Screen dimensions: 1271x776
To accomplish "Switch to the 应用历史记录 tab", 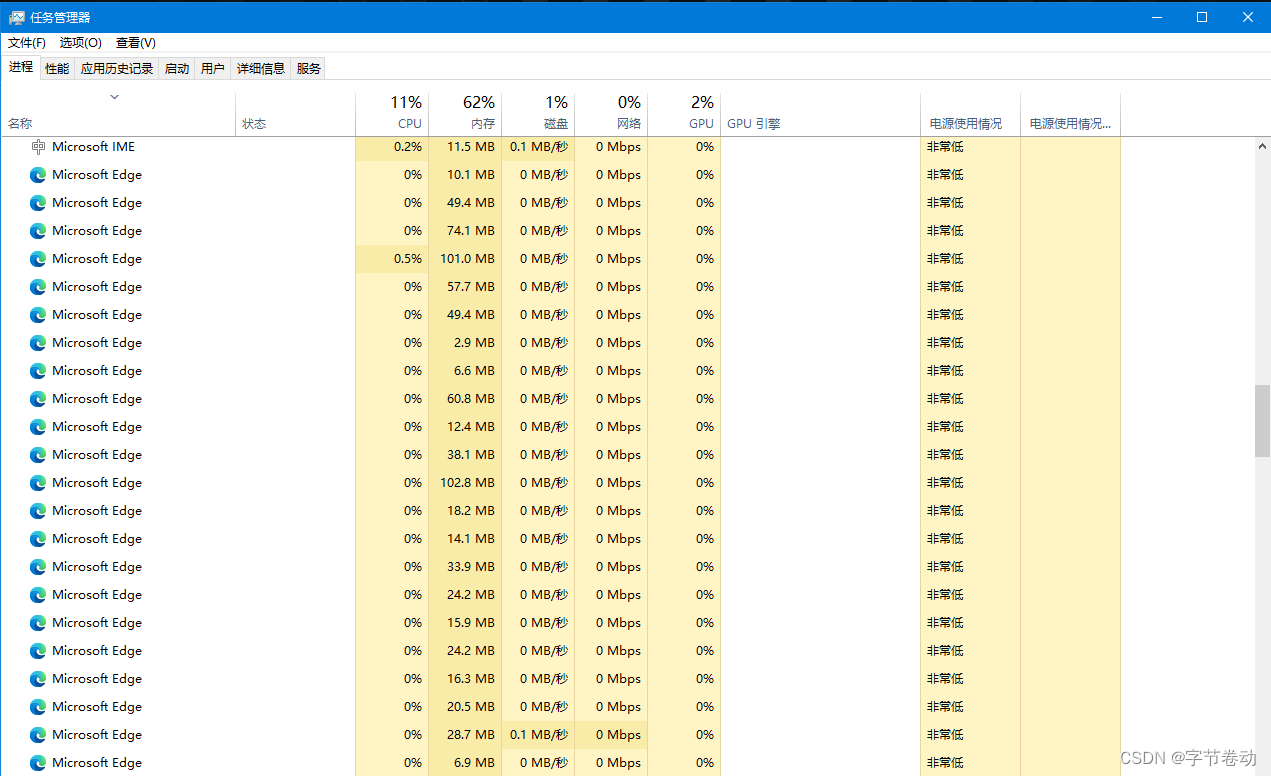I will [x=117, y=68].
